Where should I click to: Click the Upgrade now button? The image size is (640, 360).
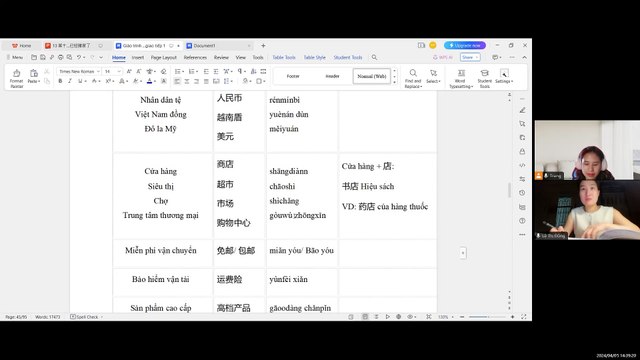[464, 45]
